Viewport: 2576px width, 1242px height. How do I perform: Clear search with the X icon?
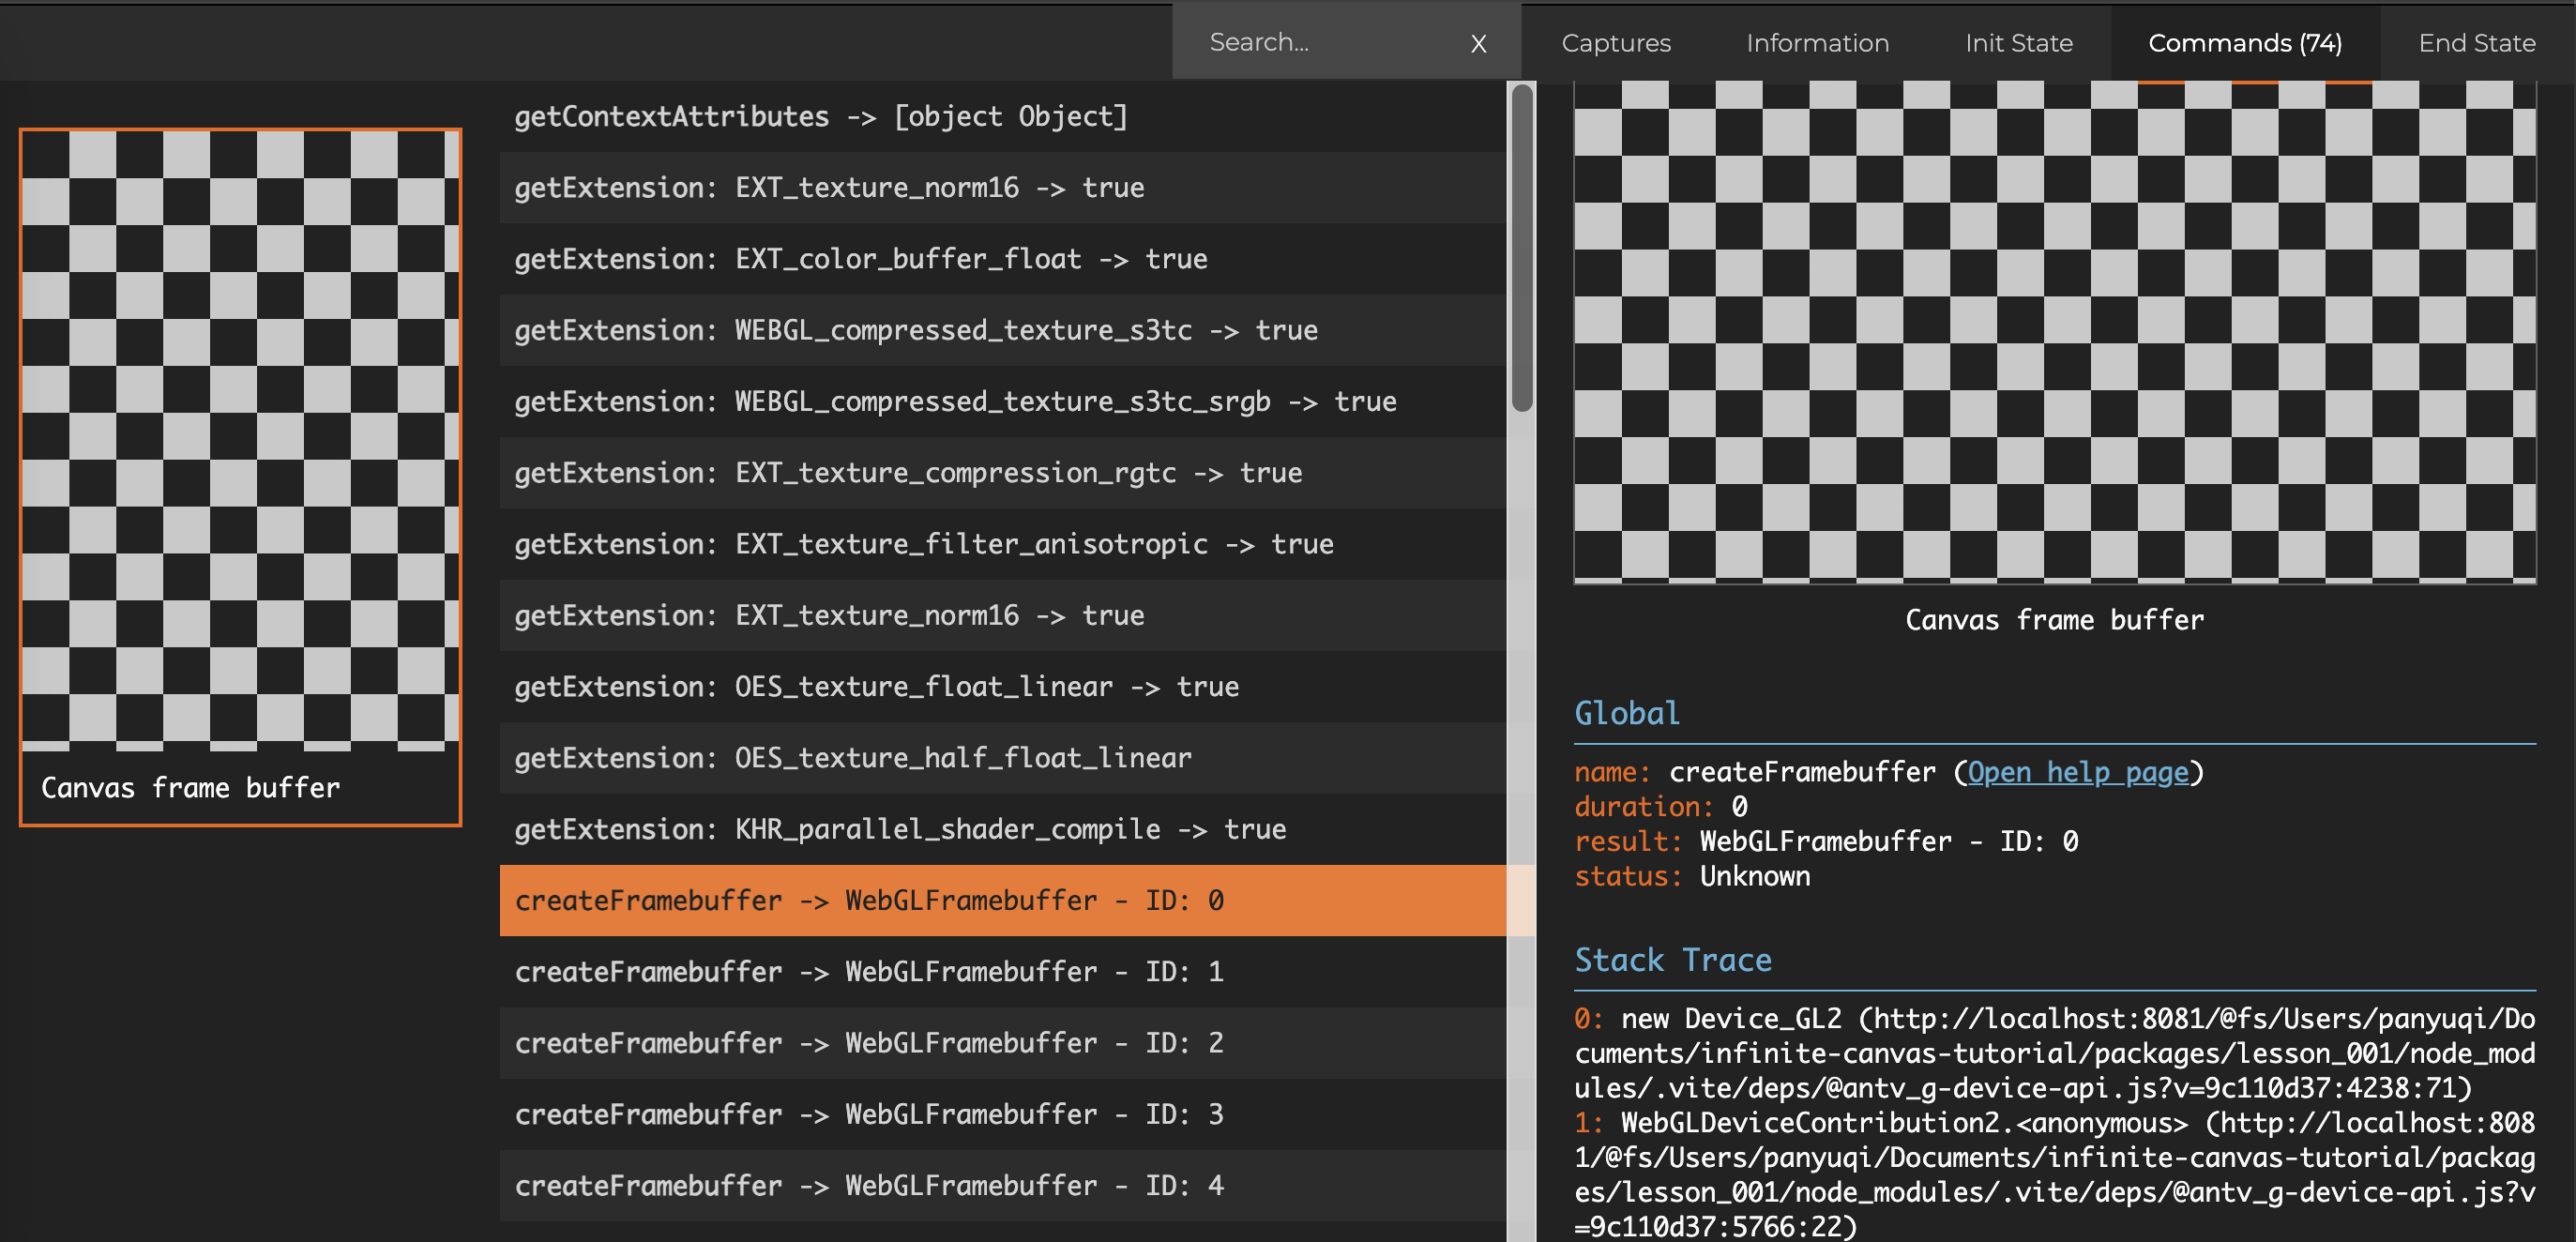point(1478,43)
